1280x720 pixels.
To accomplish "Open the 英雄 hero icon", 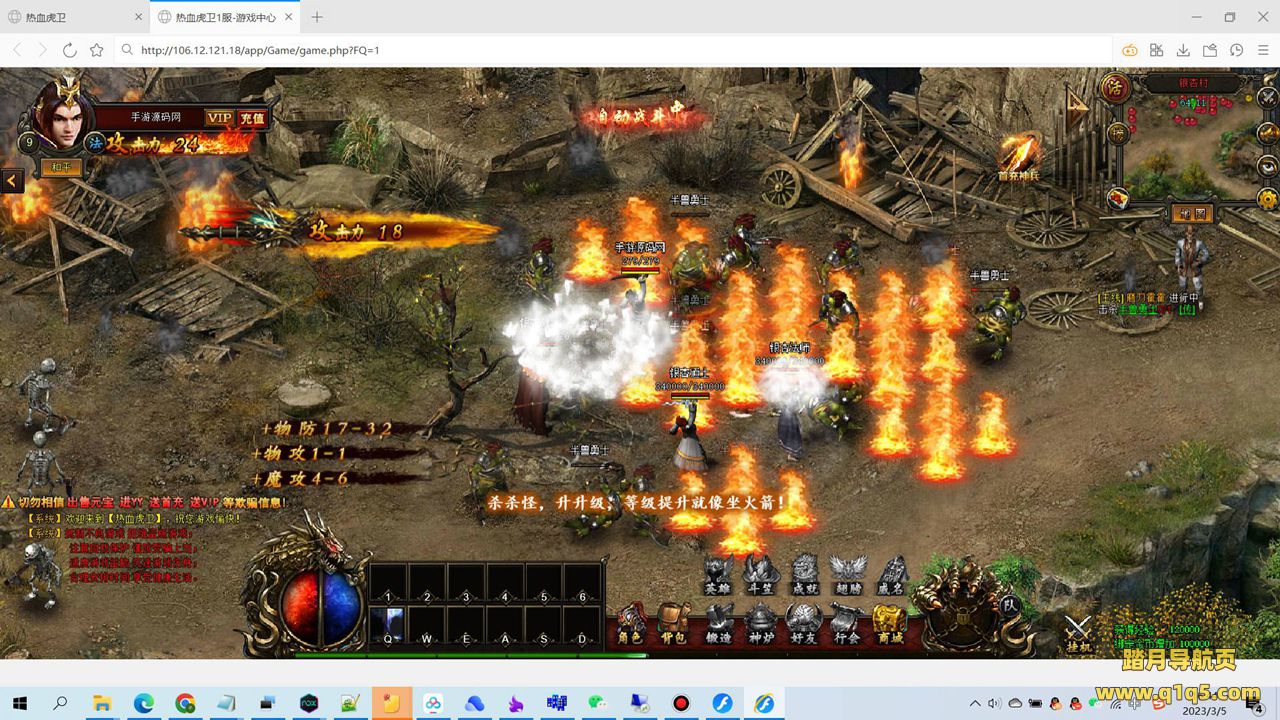I will point(718,574).
